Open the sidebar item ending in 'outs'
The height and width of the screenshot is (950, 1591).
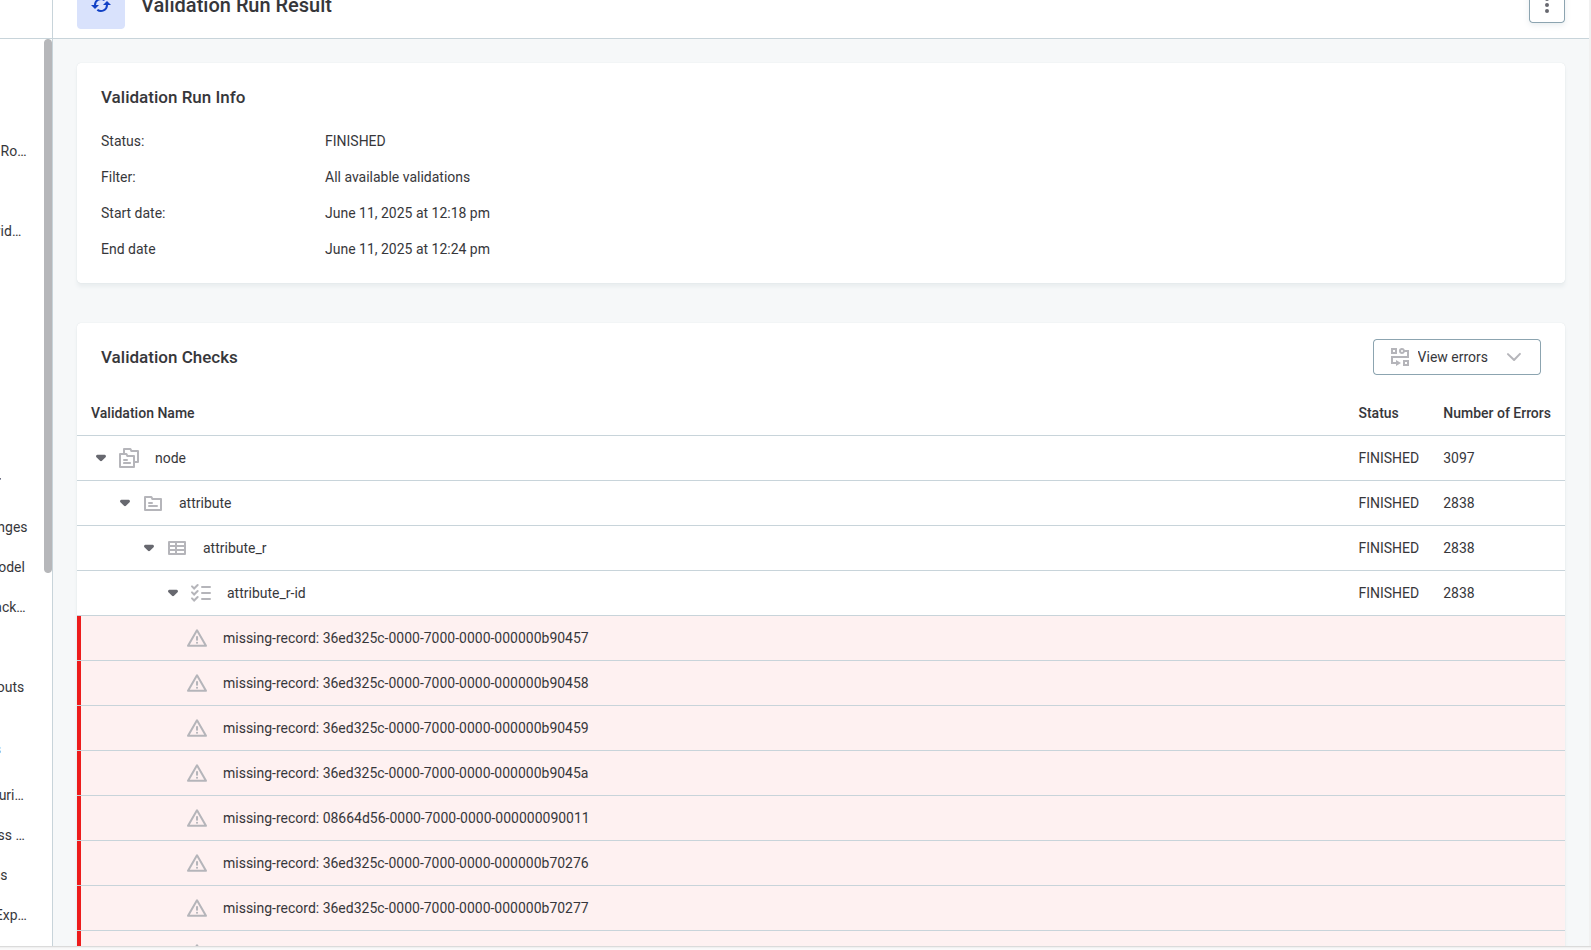pyautogui.click(x=12, y=687)
